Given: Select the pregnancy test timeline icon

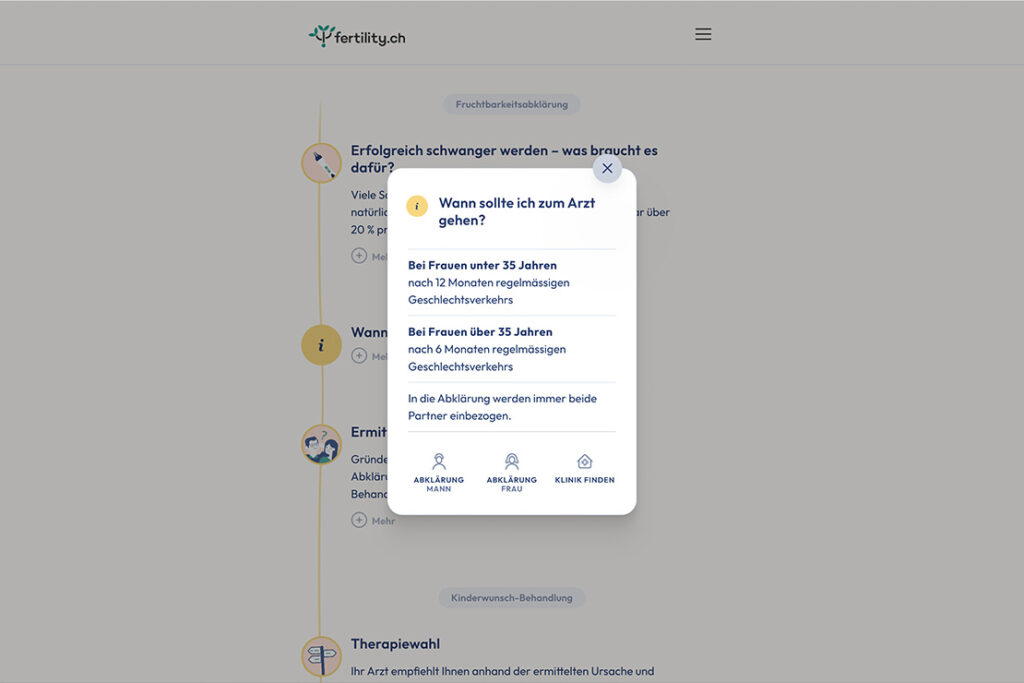Looking at the screenshot, I should tap(321, 163).
